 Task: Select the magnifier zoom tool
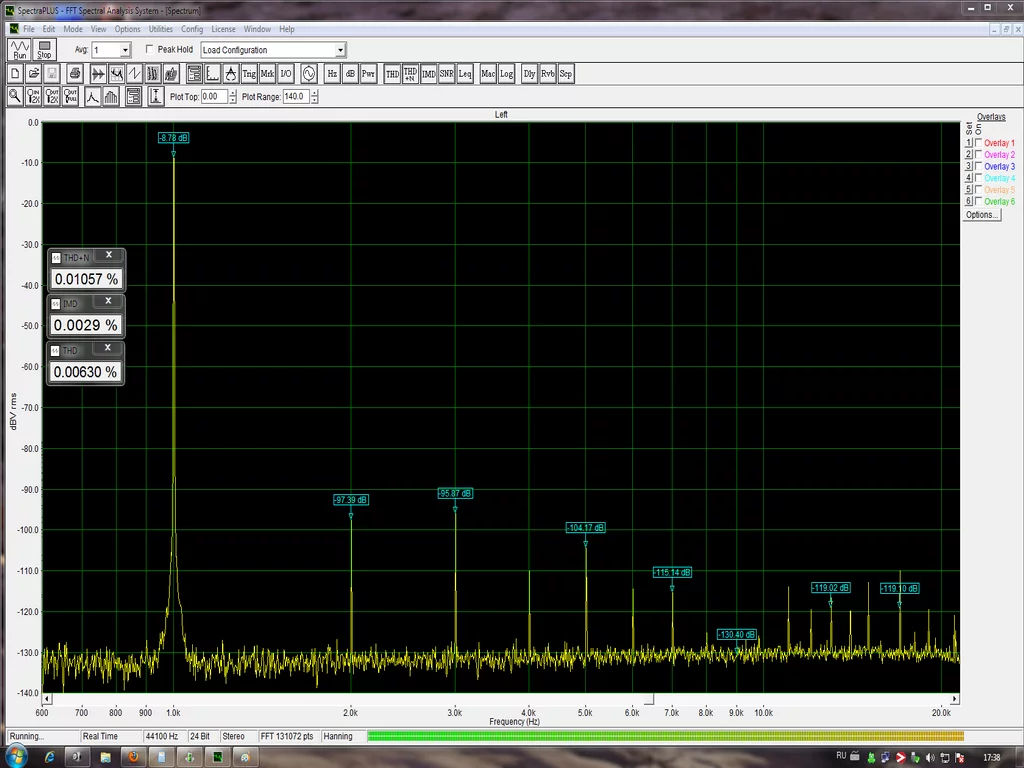point(15,96)
